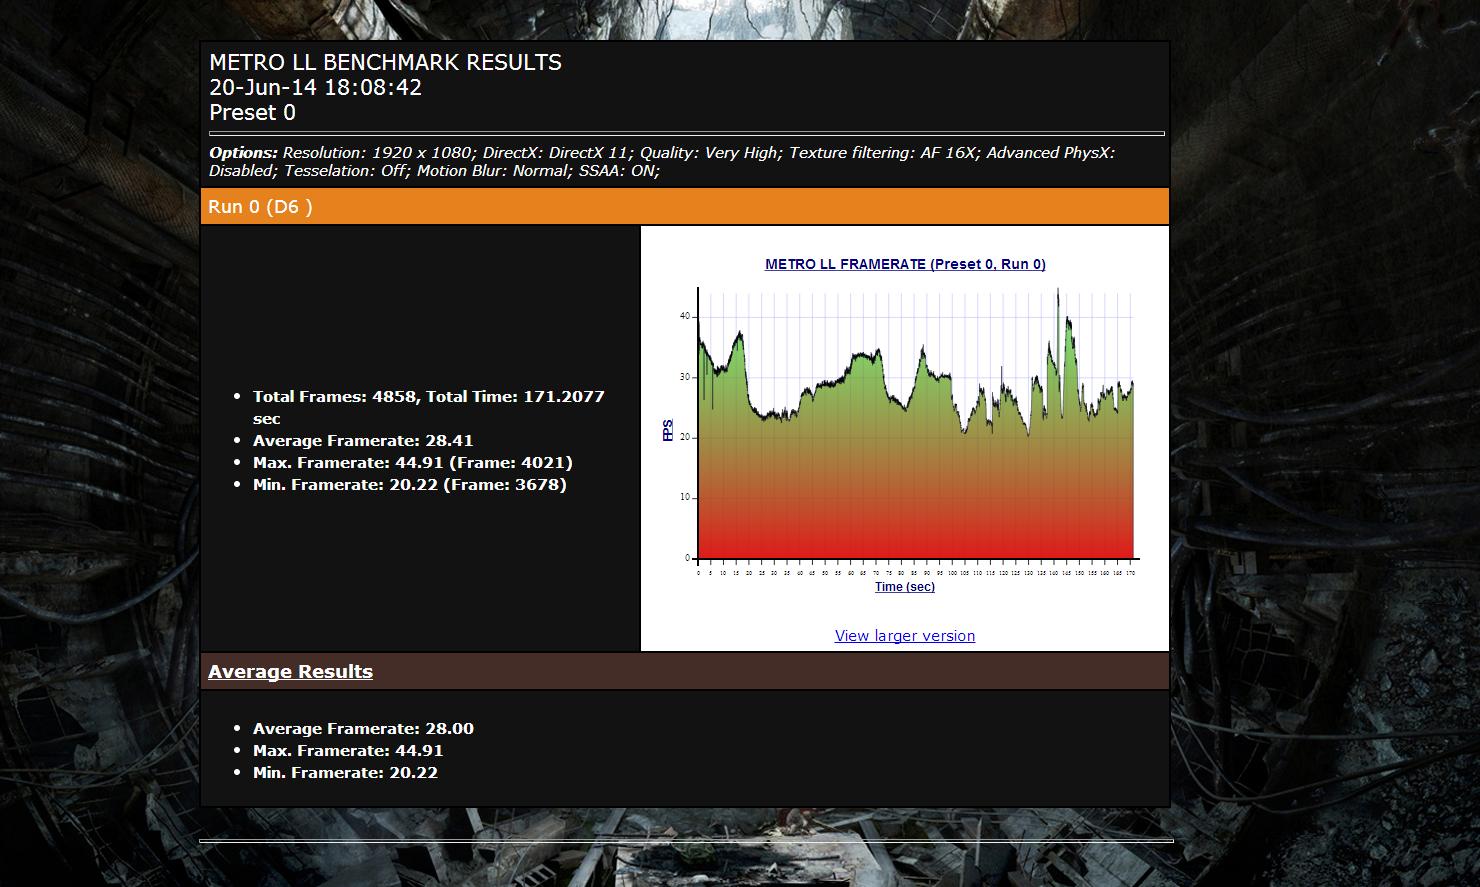This screenshot has height=887, width=1480.
Task: Click the Time (sec) axis label
Action: [905, 587]
